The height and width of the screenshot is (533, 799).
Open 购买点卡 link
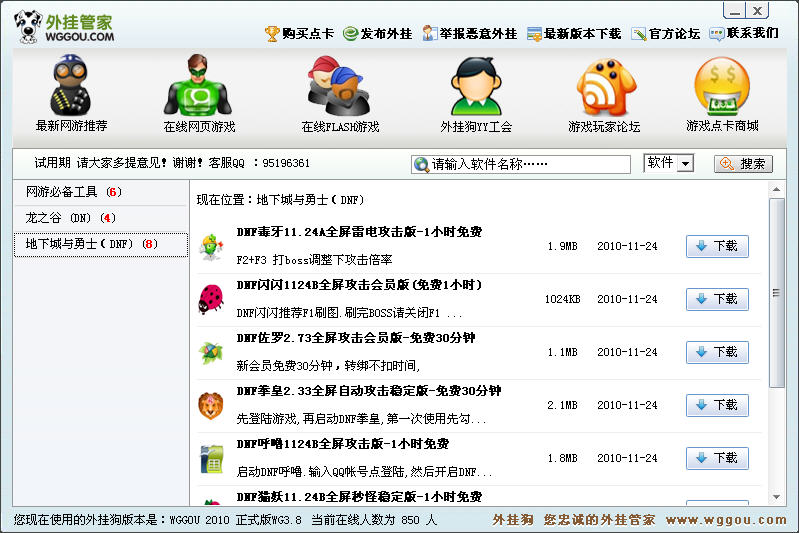point(308,34)
